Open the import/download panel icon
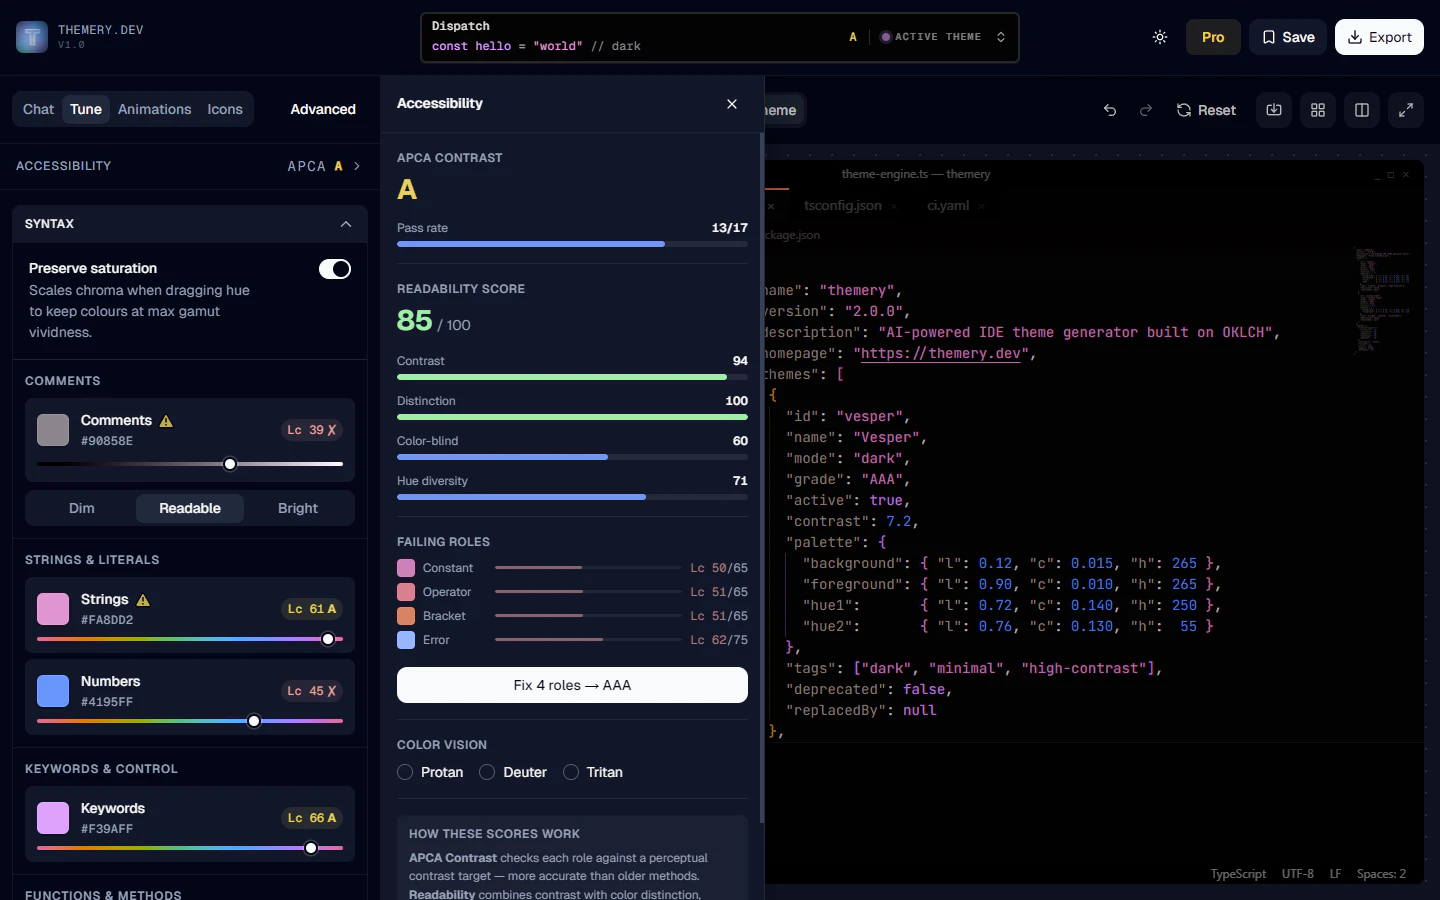The width and height of the screenshot is (1440, 900). pyautogui.click(x=1273, y=110)
